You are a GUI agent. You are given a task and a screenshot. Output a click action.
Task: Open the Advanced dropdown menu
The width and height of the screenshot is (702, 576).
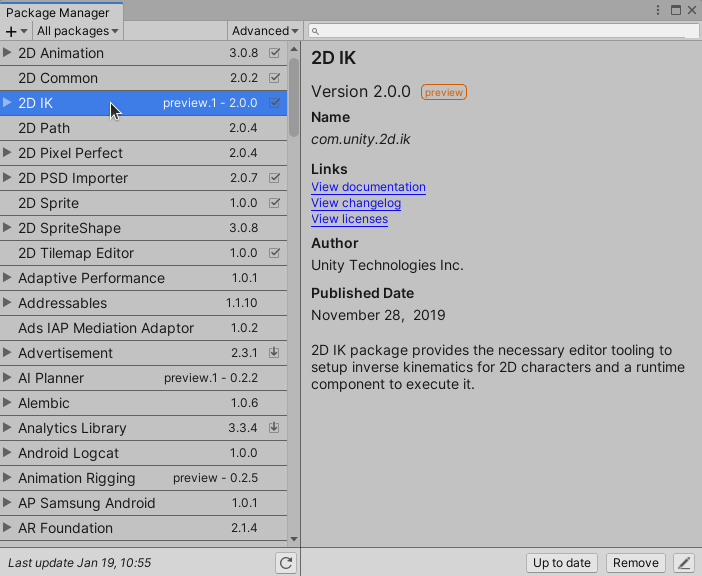tap(264, 31)
